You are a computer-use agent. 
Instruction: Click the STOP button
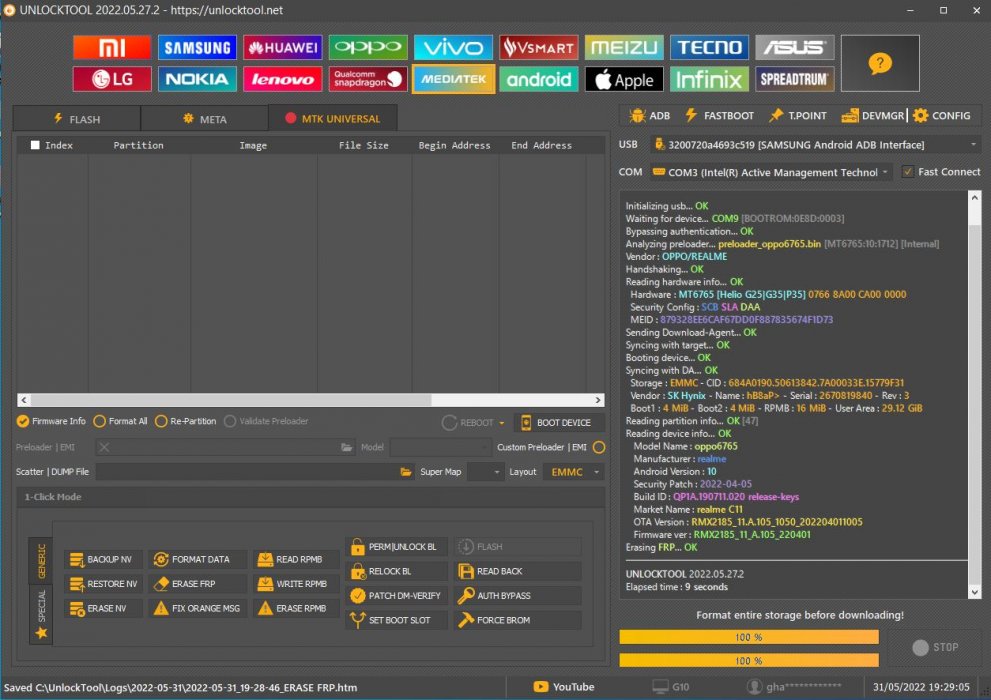[935, 648]
